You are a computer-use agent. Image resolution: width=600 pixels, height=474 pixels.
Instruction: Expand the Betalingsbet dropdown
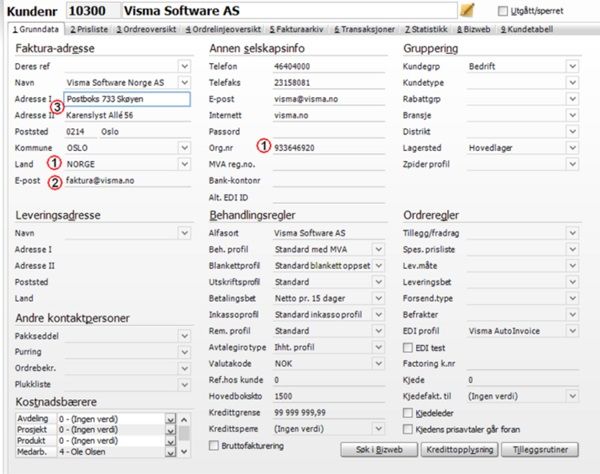coord(378,298)
